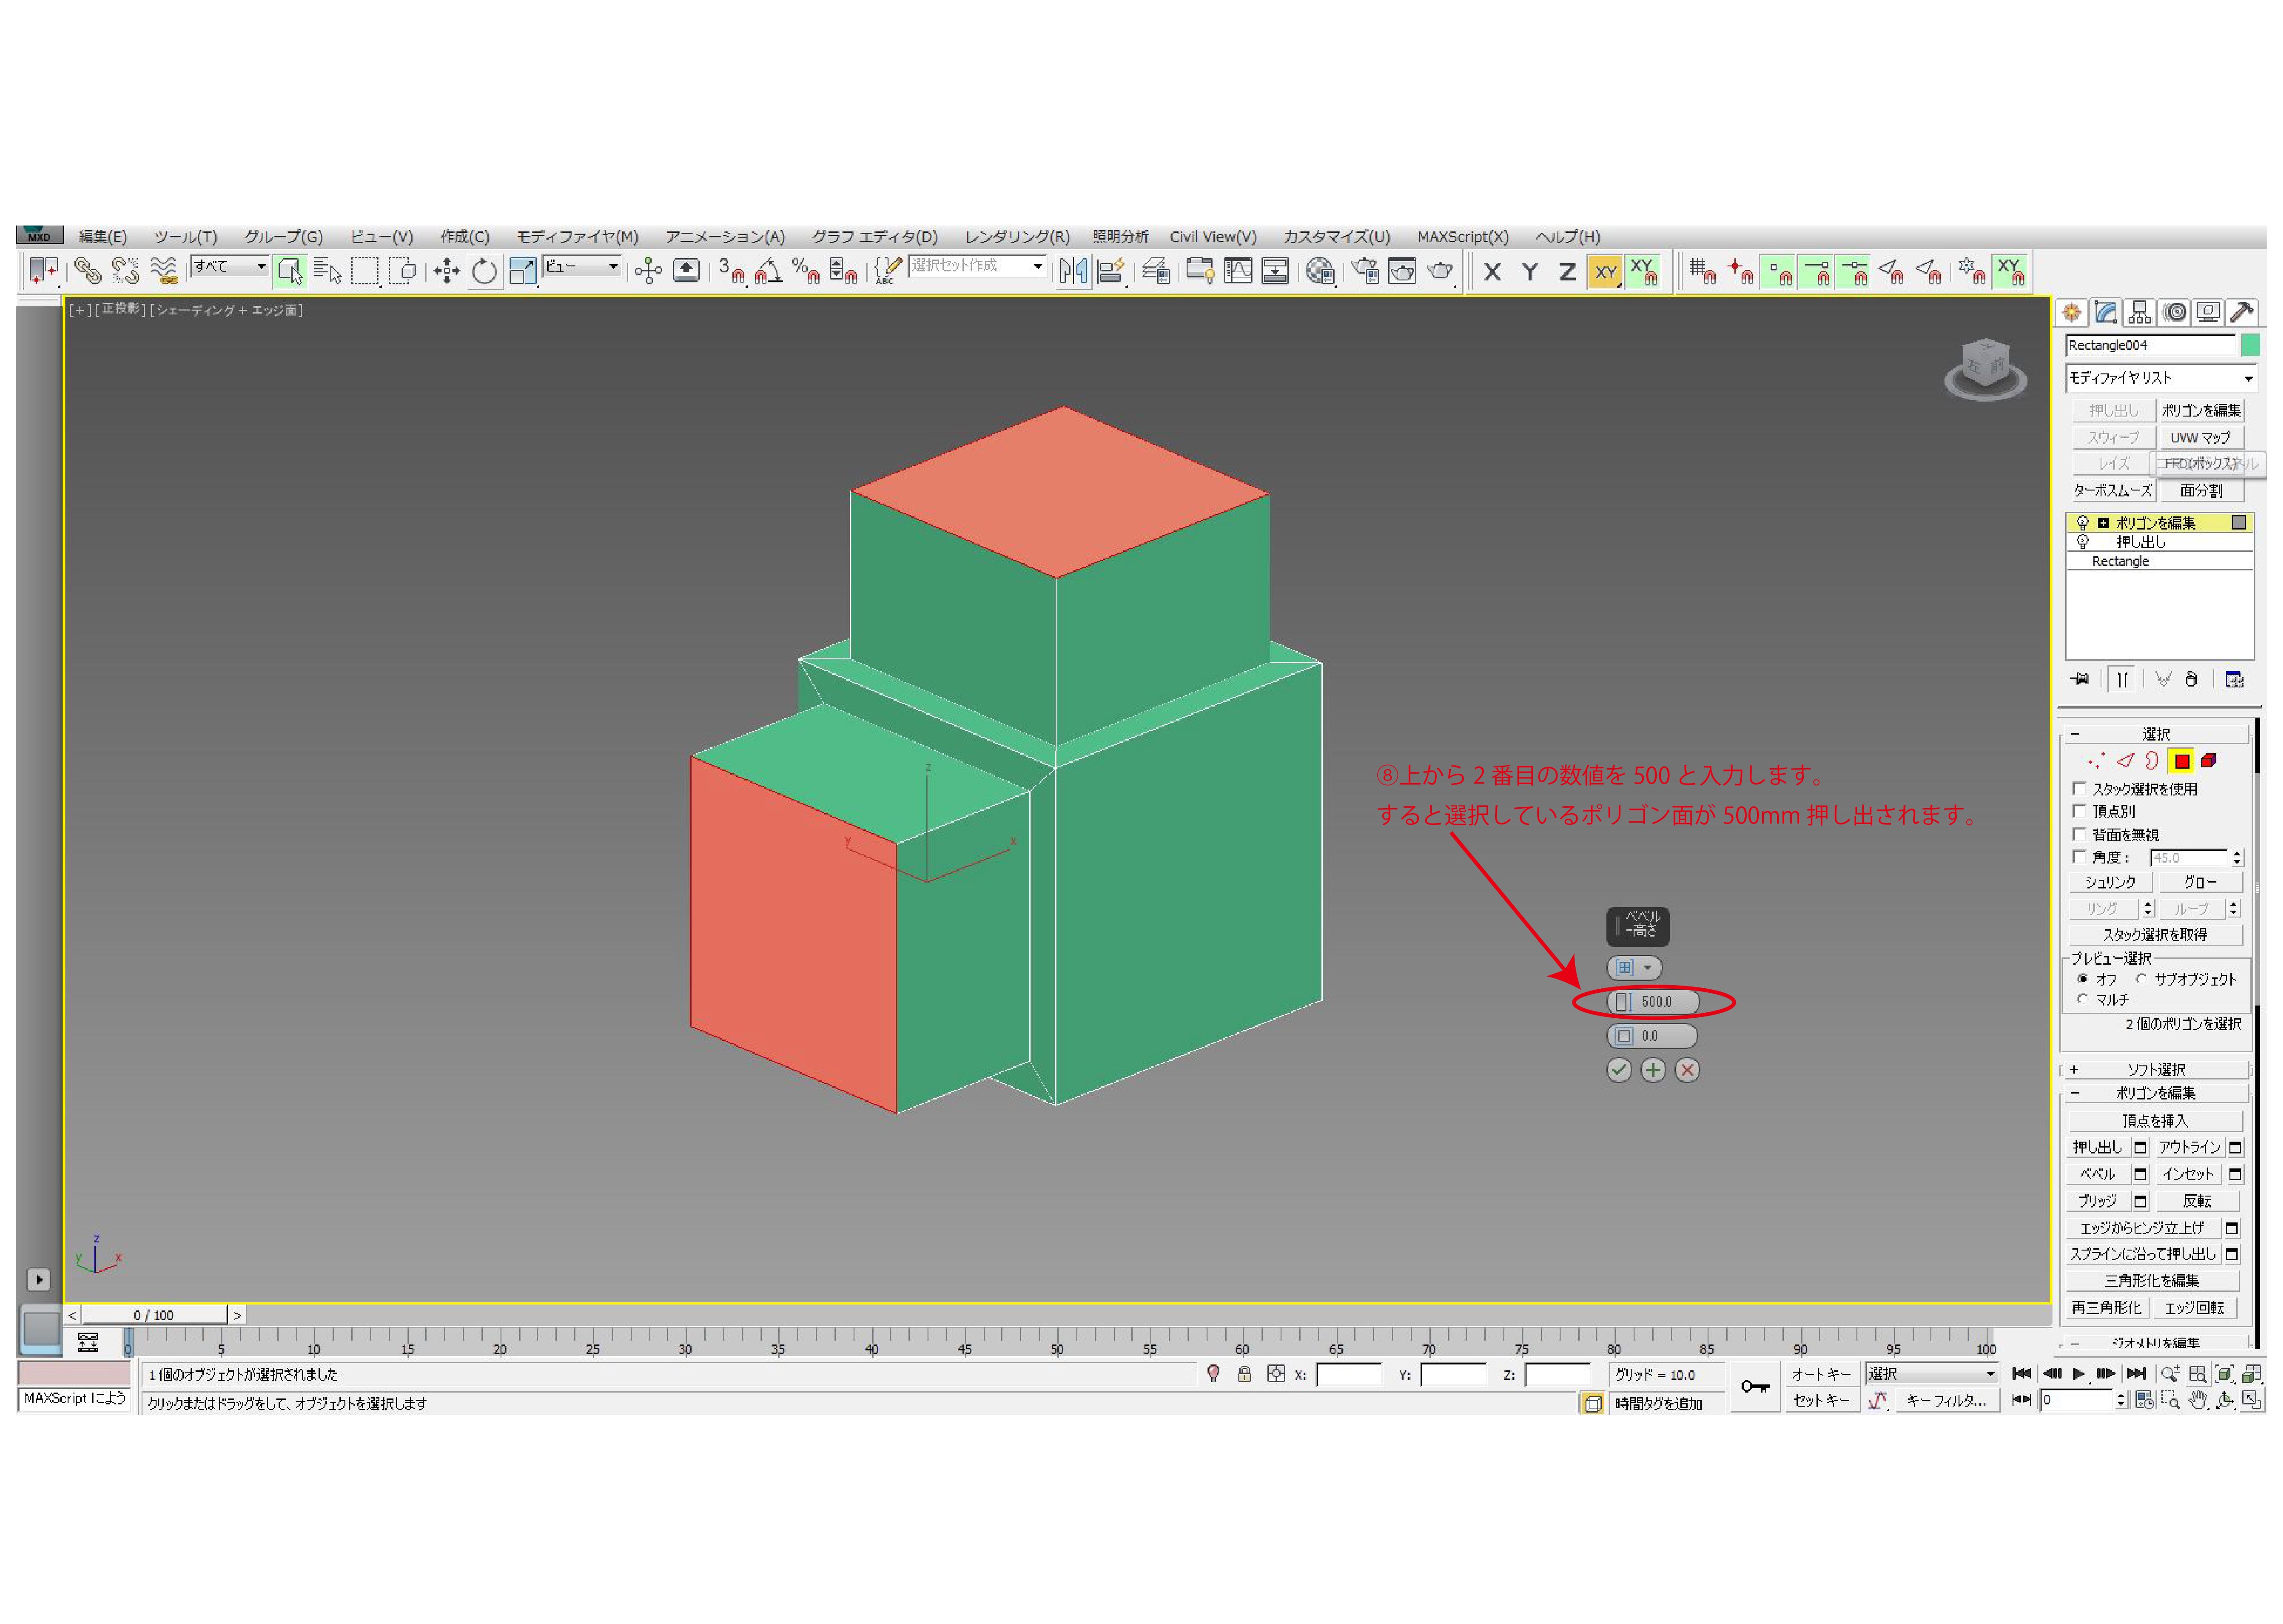Open the Hierarchy command panel tab
This screenshot has width=2283, height=1624.
coord(2139,313)
